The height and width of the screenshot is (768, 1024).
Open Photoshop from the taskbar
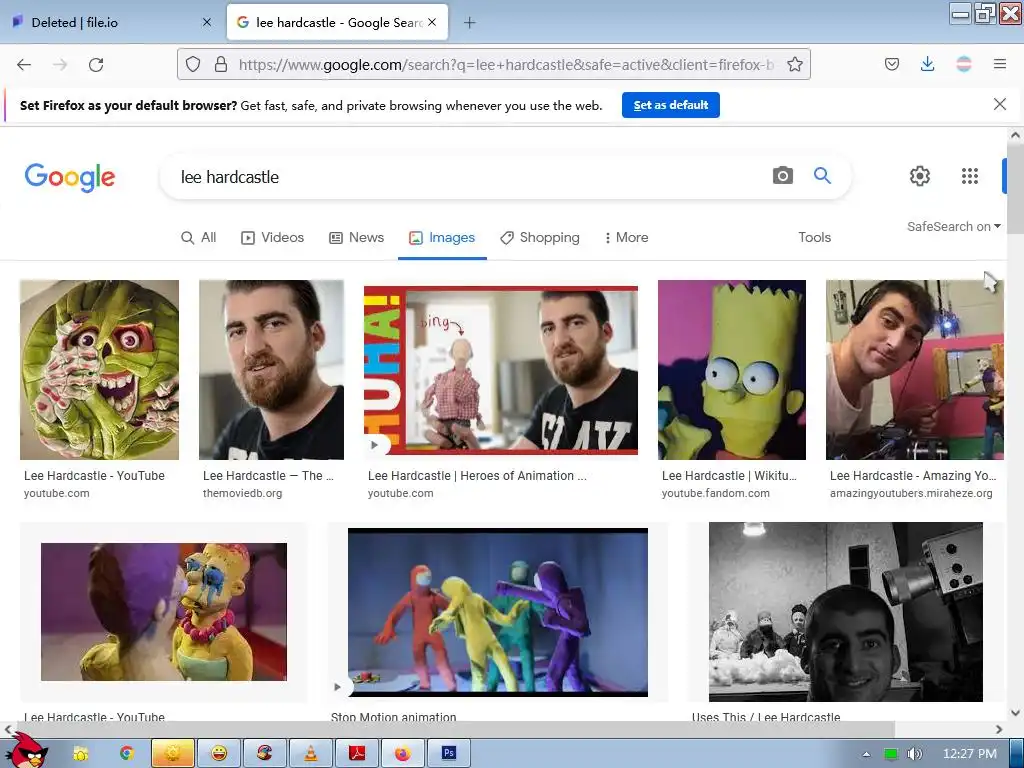pos(448,753)
